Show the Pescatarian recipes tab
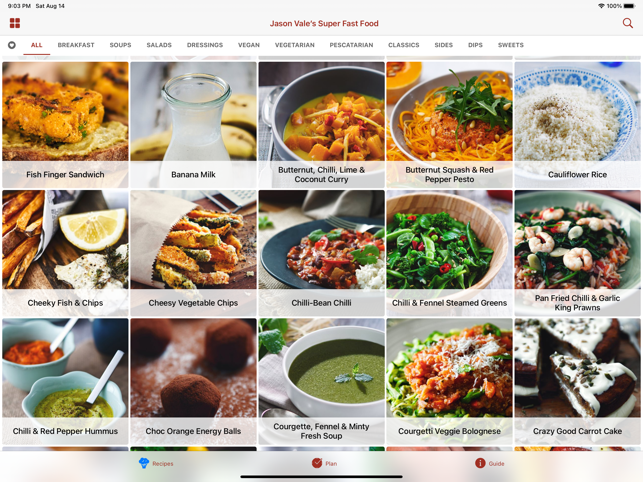The image size is (643, 482). pos(351,45)
